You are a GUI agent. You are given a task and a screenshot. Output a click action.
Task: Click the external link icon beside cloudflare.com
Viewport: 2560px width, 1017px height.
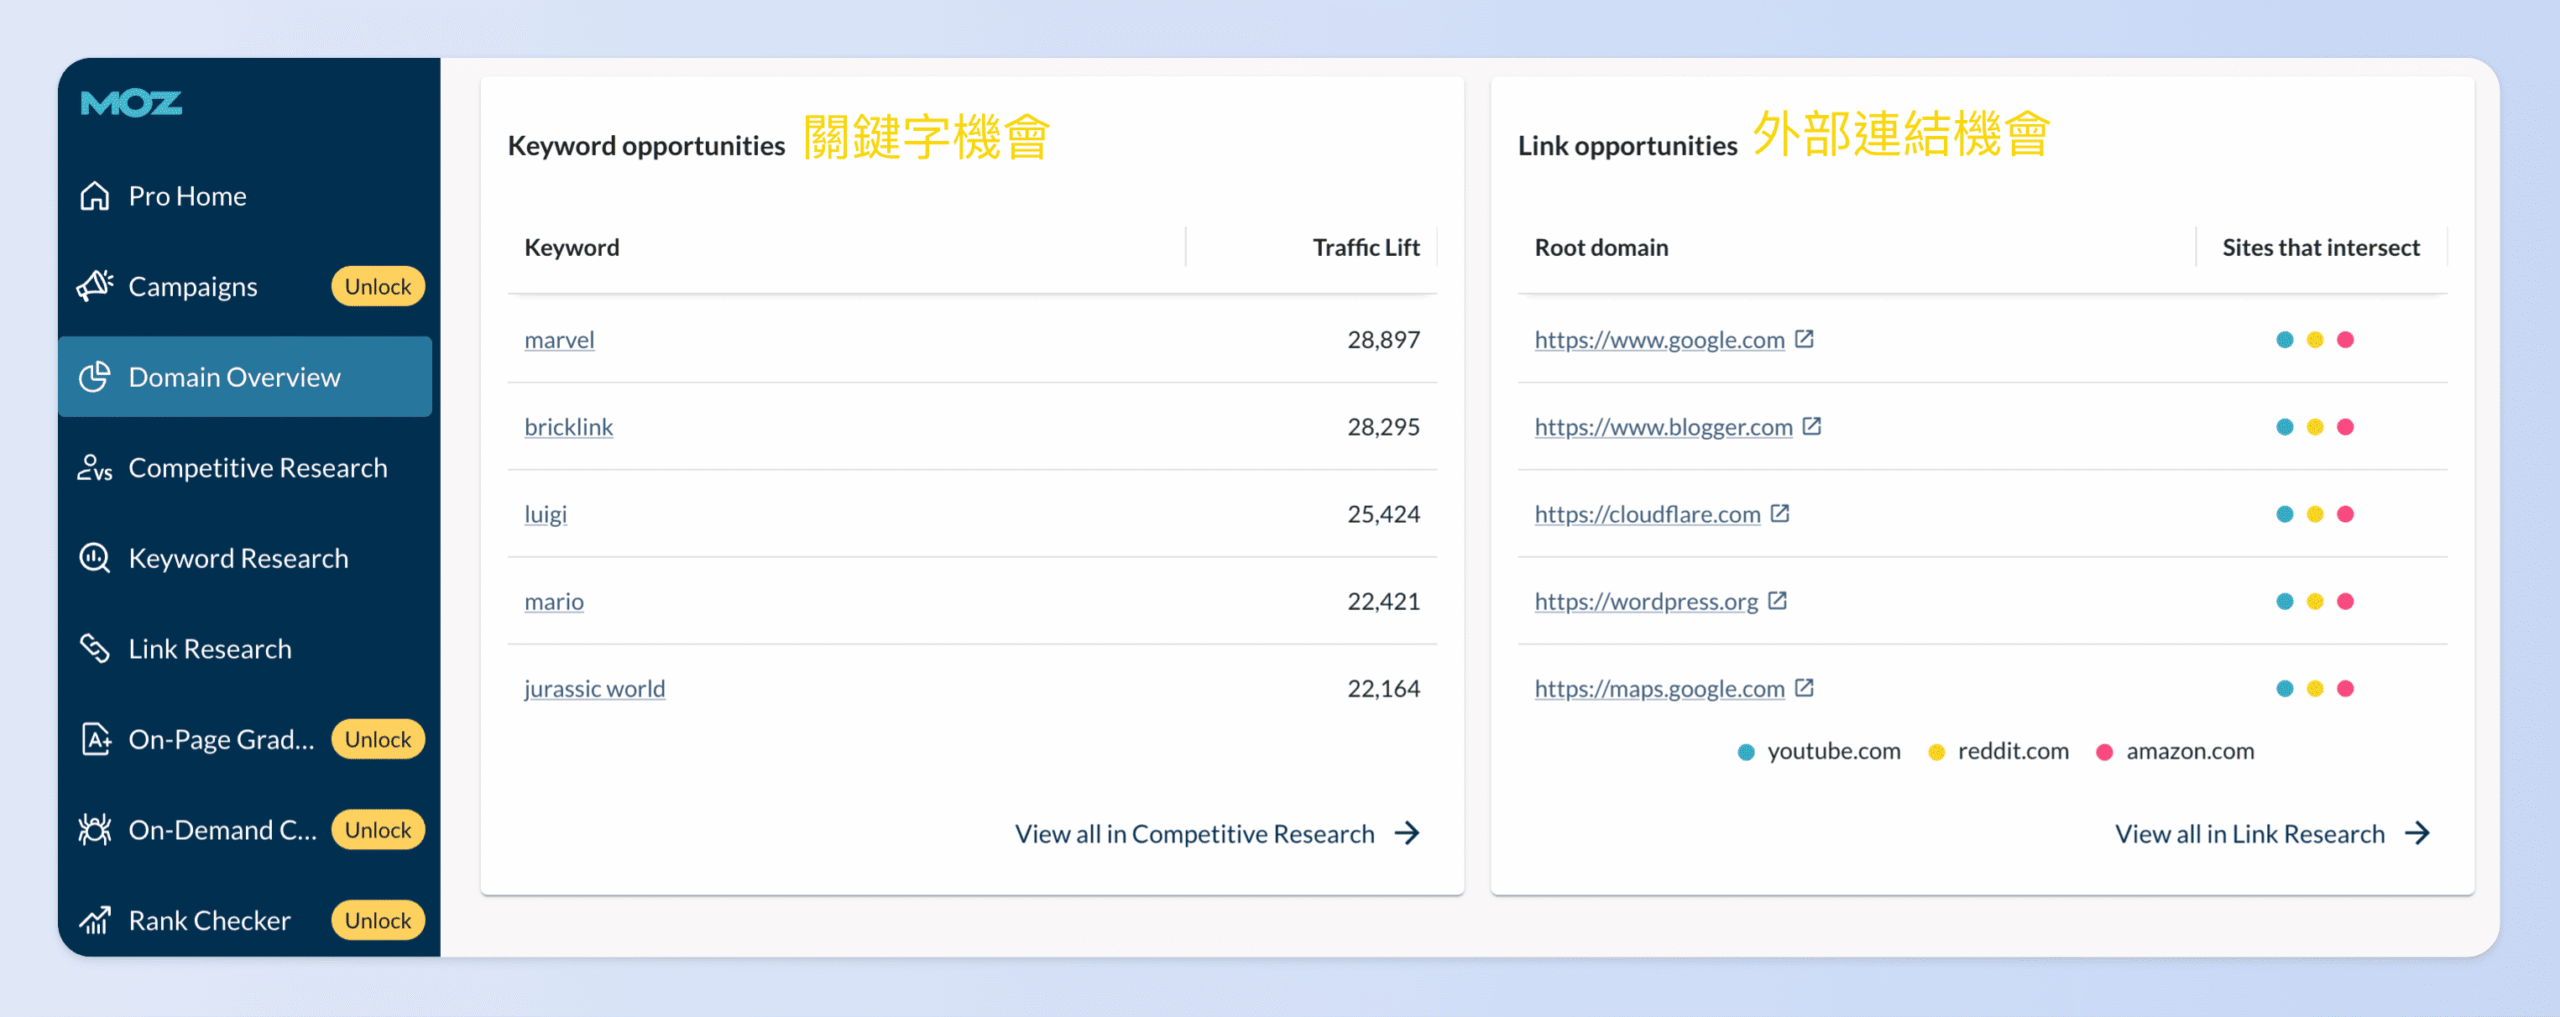click(x=1779, y=513)
